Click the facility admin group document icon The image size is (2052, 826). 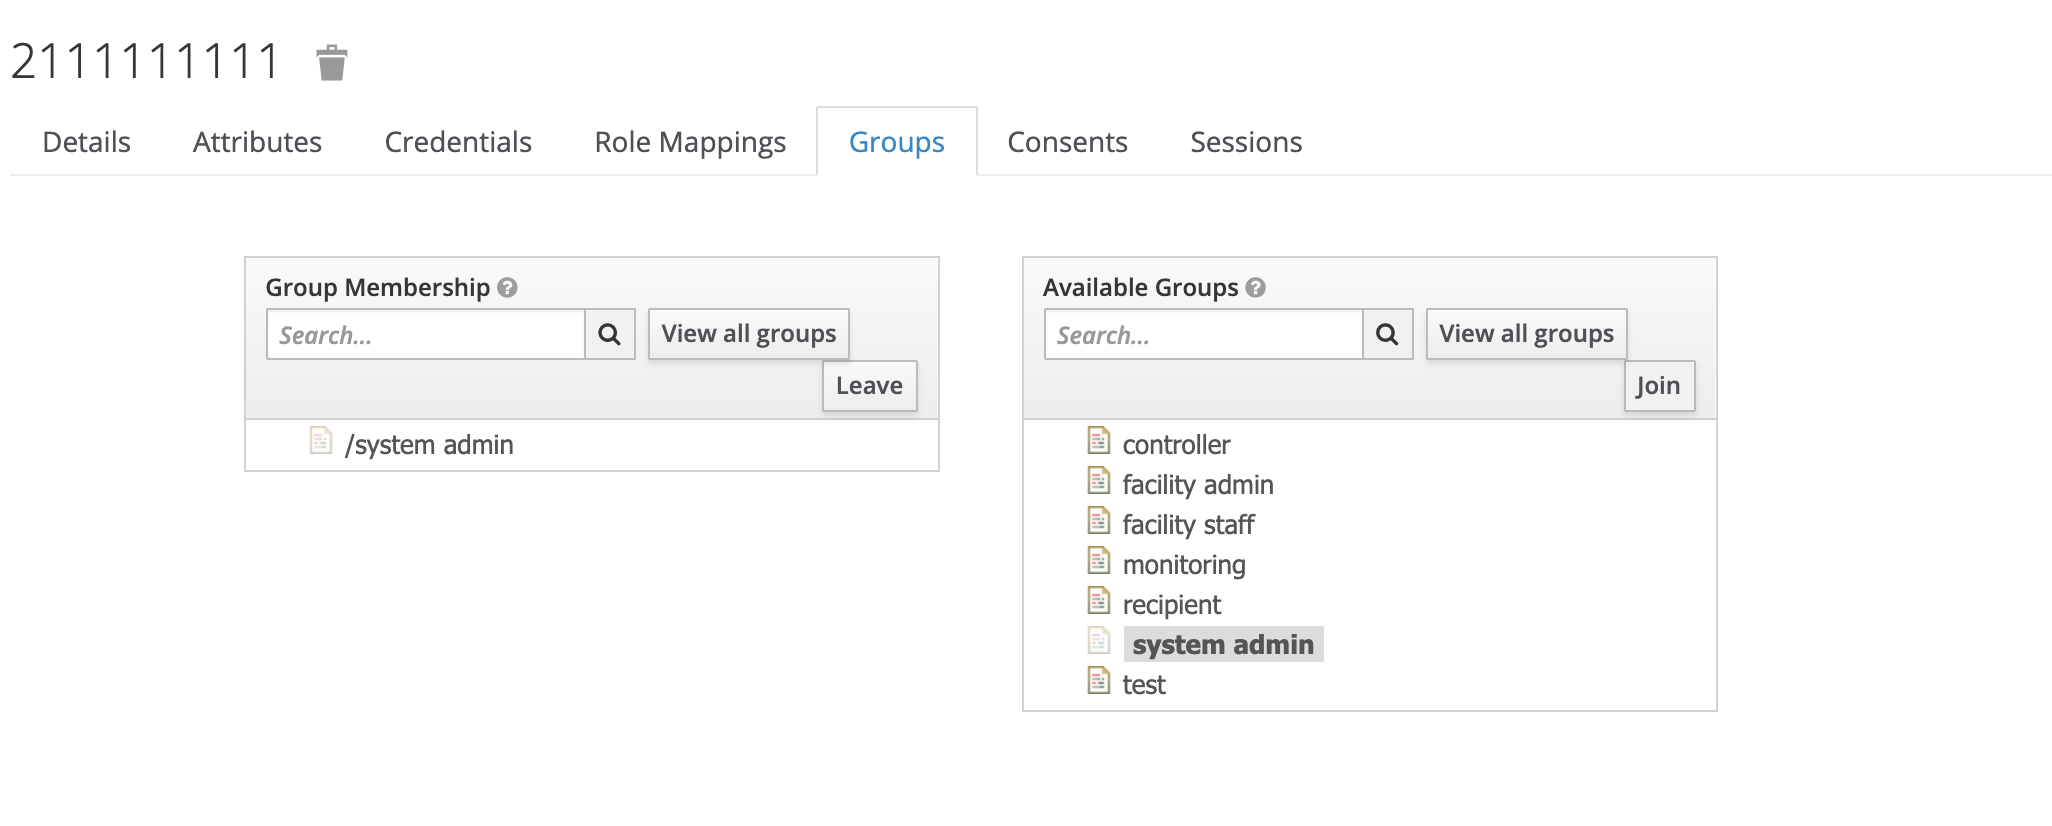pyautogui.click(x=1099, y=481)
